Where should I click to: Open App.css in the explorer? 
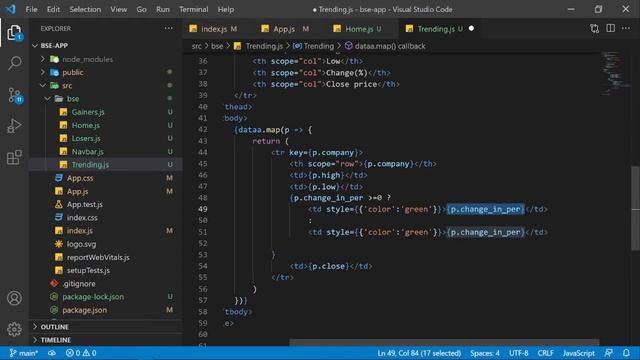click(x=80, y=178)
